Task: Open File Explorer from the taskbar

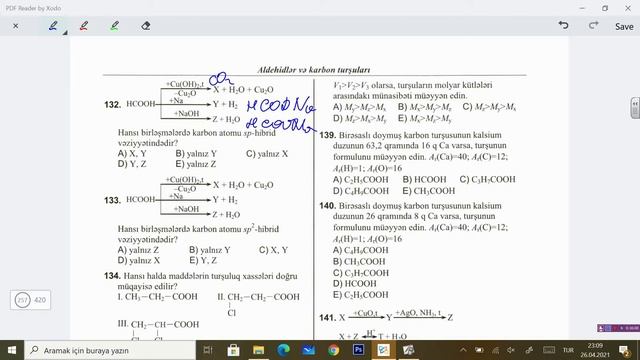Action: tap(258, 350)
